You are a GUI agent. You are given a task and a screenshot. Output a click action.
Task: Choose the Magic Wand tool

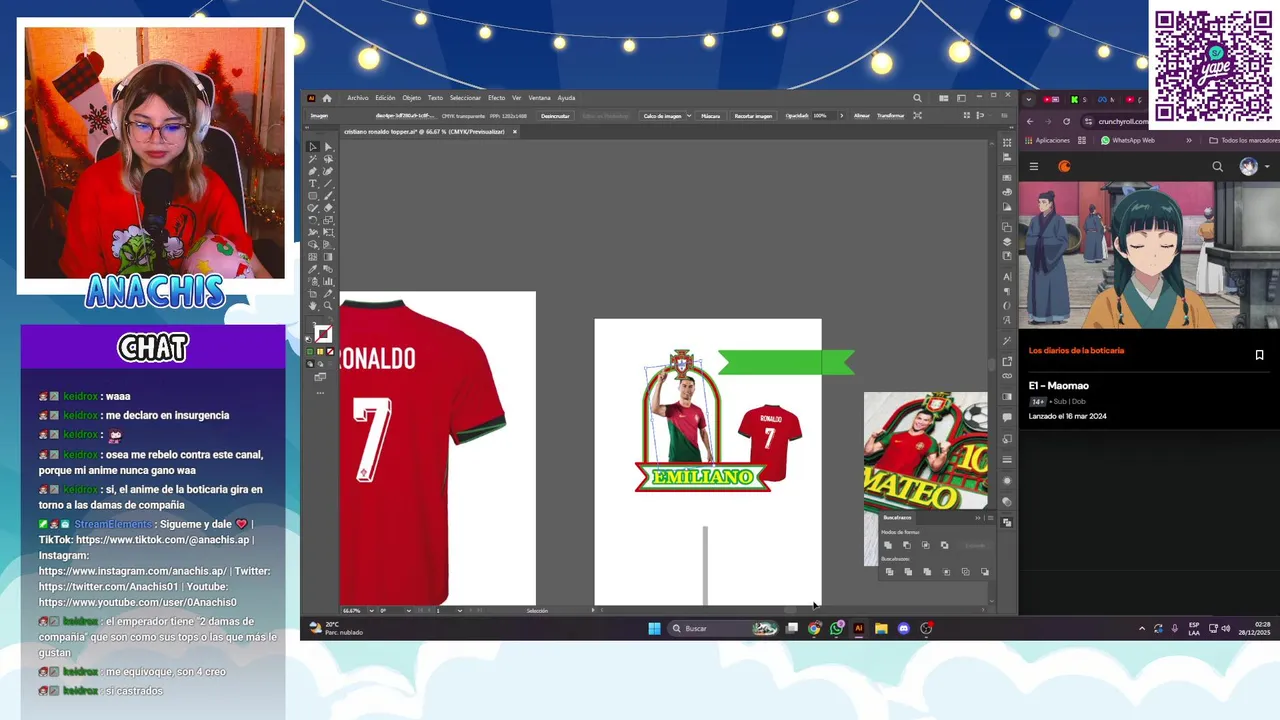point(313,159)
